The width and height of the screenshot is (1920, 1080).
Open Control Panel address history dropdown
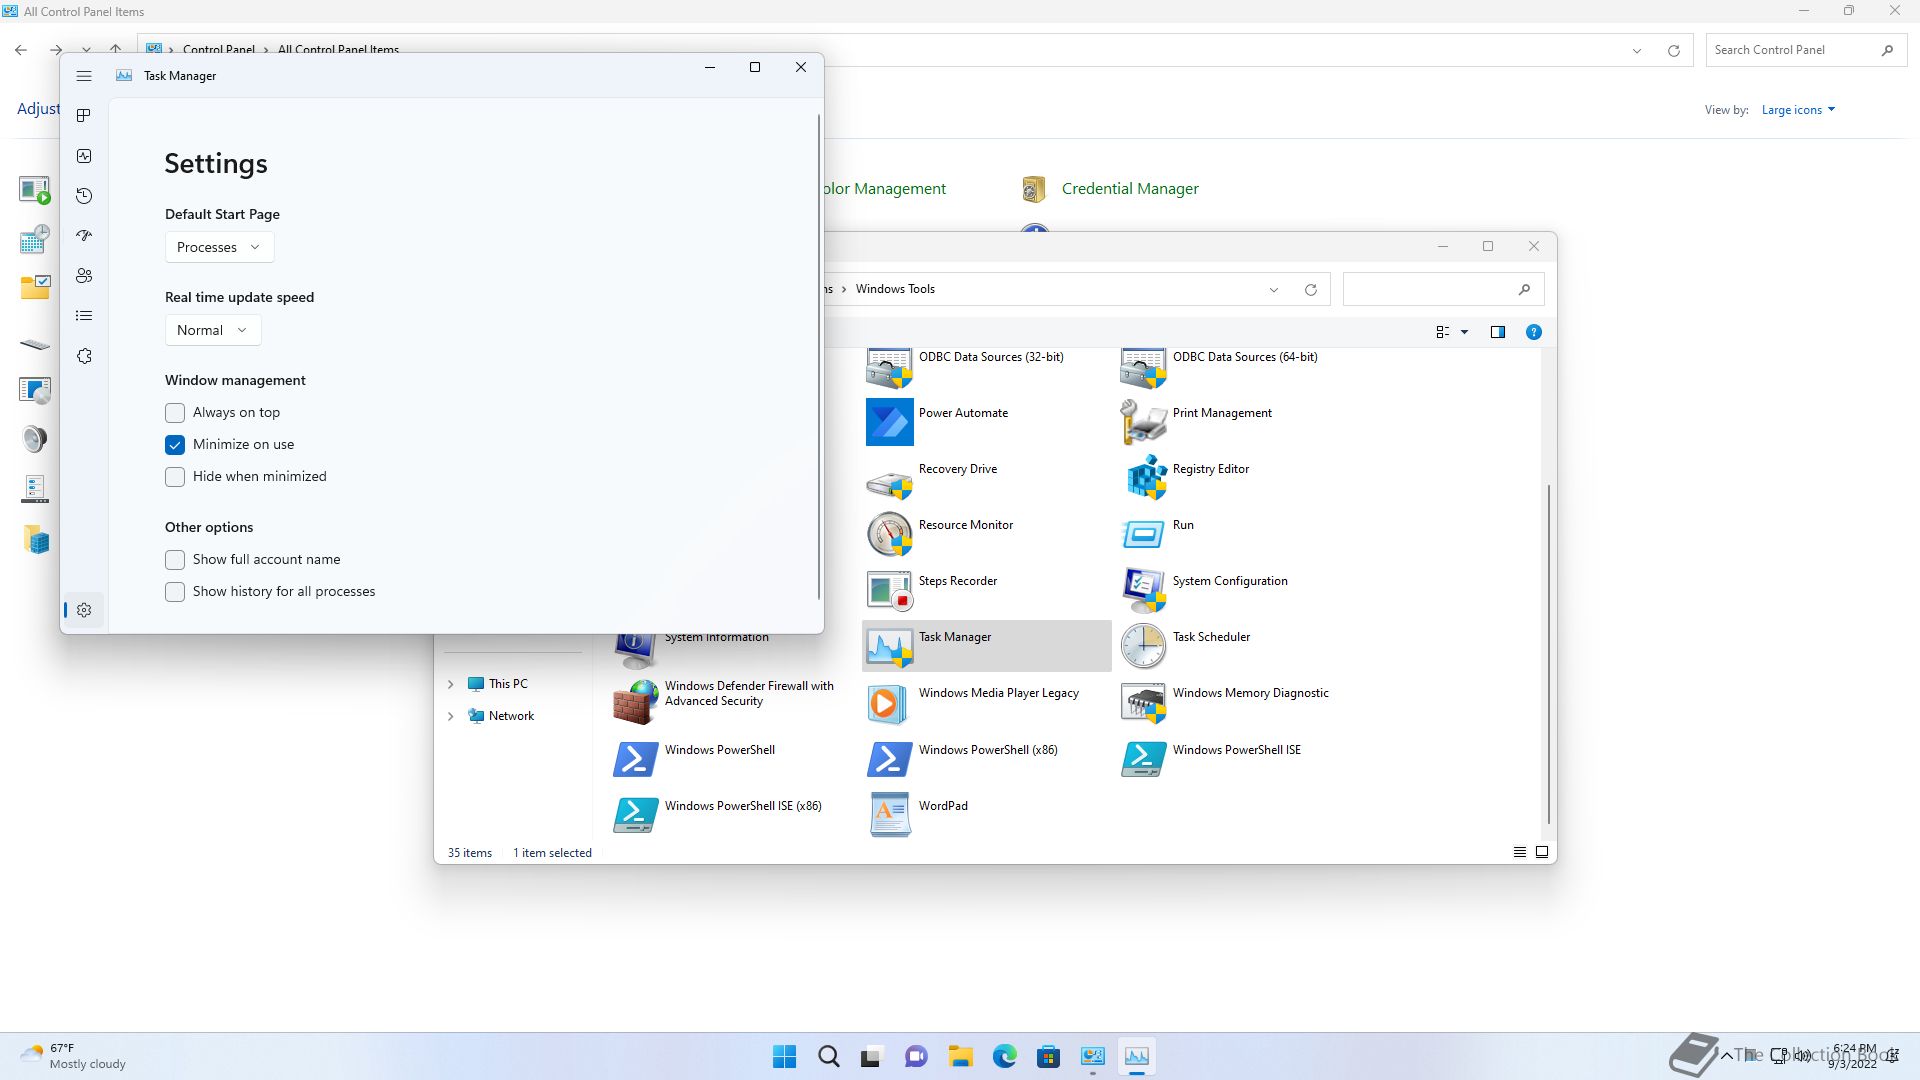(x=1637, y=51)
